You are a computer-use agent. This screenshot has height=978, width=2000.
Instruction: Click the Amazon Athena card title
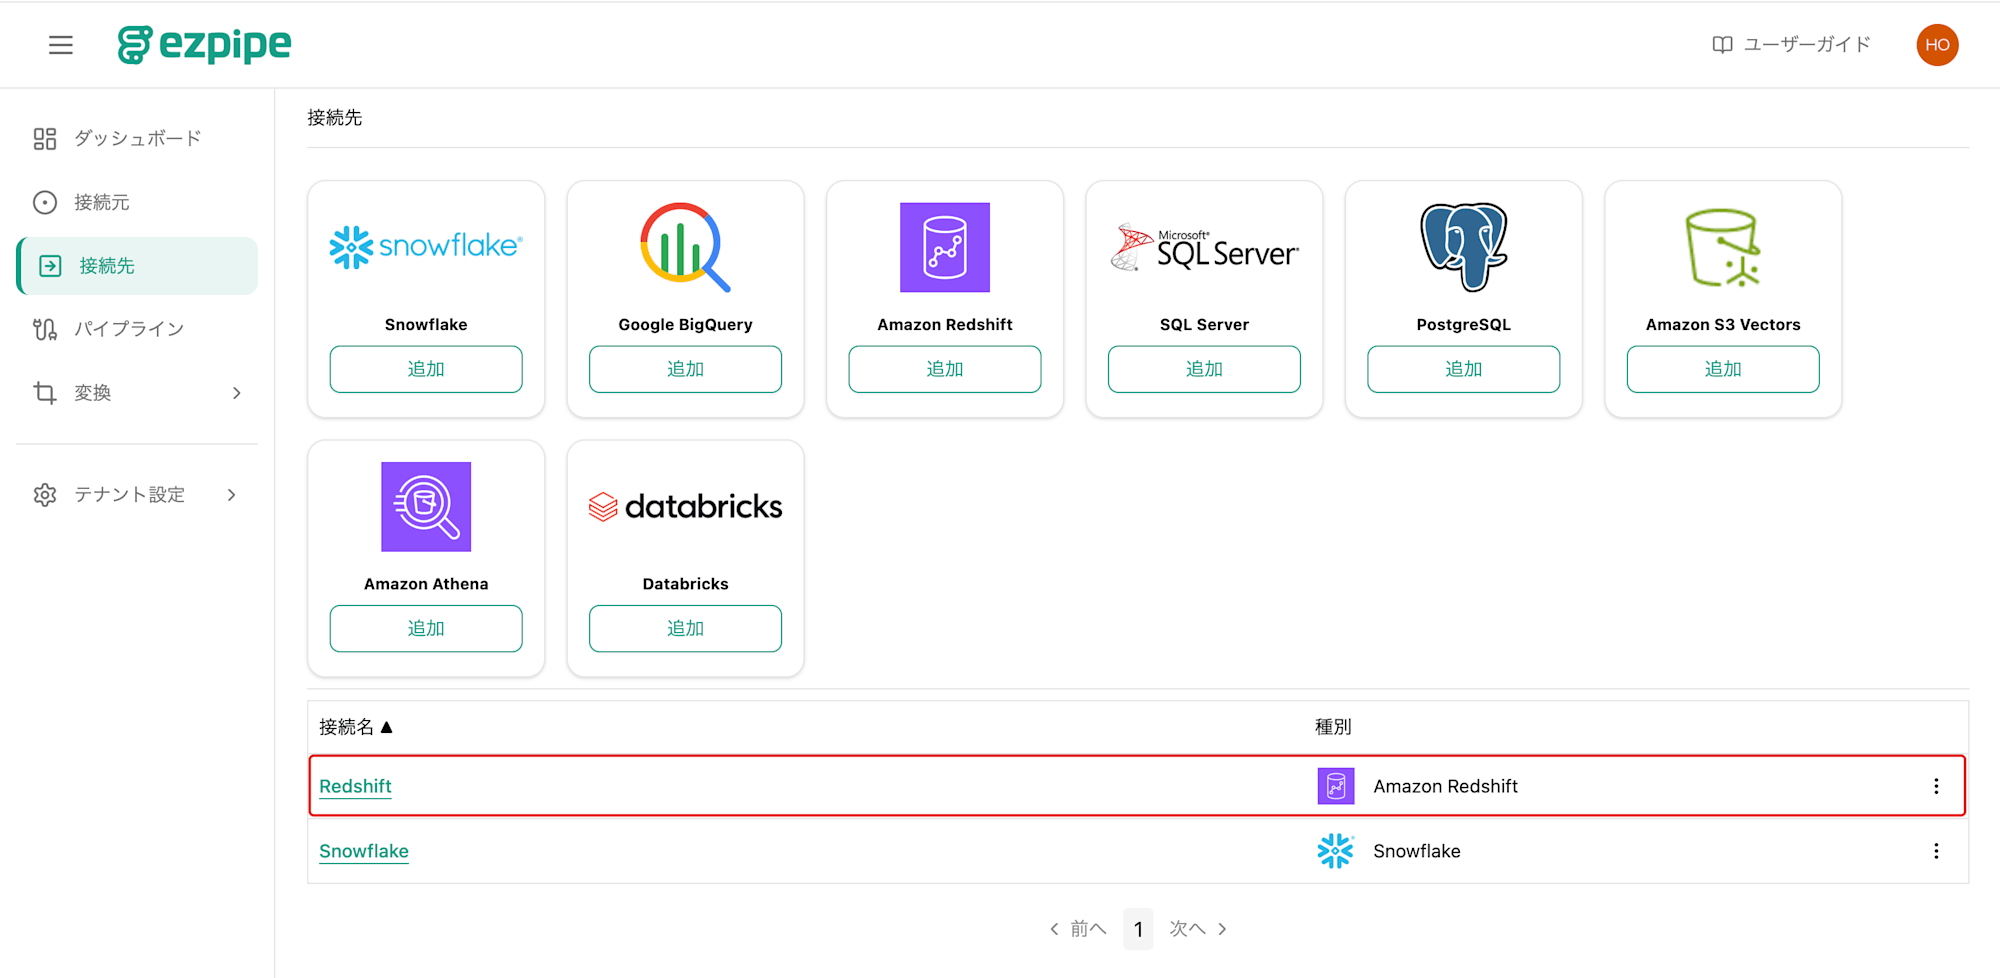[426, 584]
